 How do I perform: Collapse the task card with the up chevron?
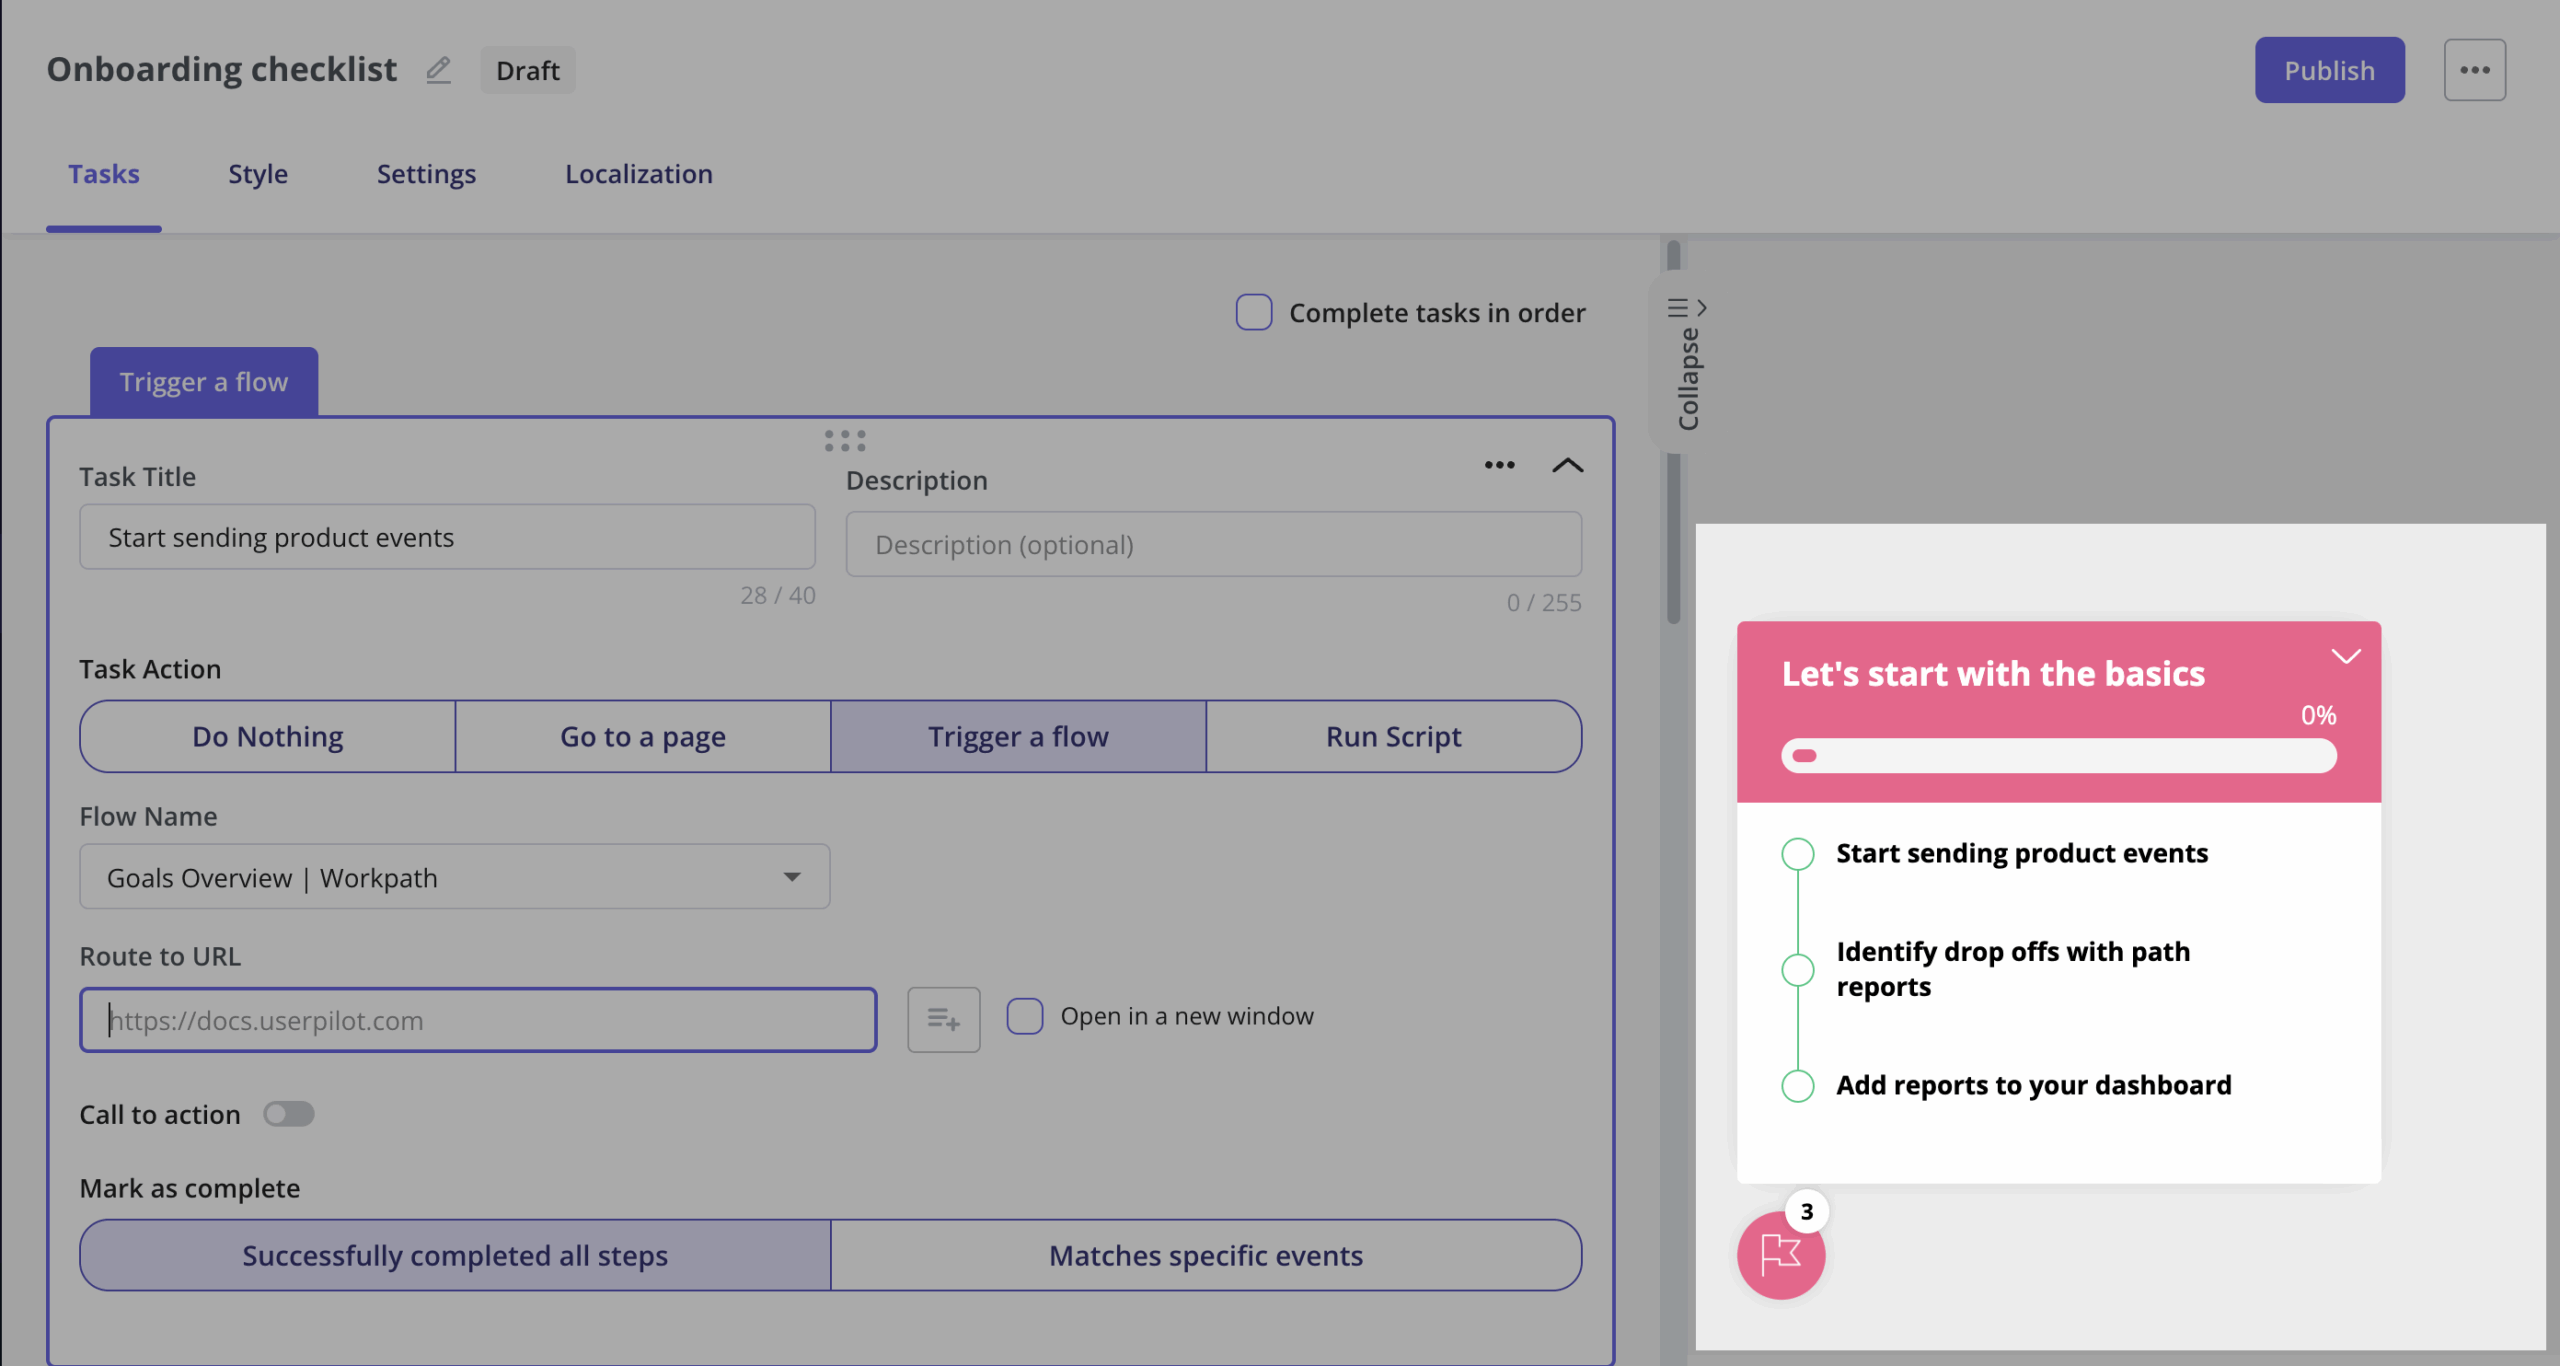tap(1567, 465)
